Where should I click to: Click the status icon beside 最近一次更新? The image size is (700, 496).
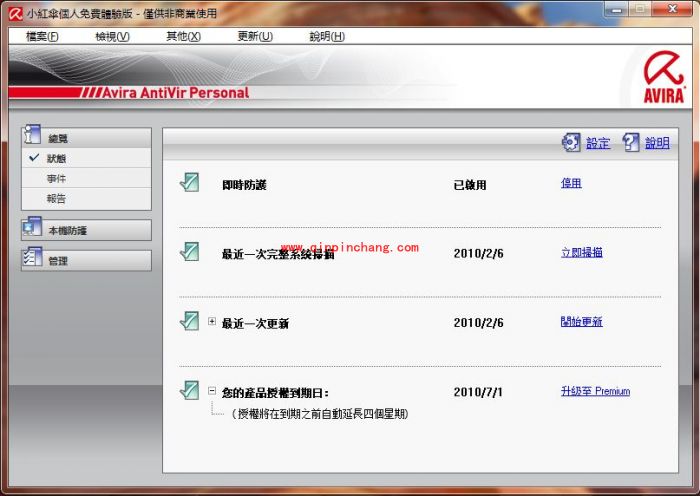pyautogui.click(x=189, y=322)
